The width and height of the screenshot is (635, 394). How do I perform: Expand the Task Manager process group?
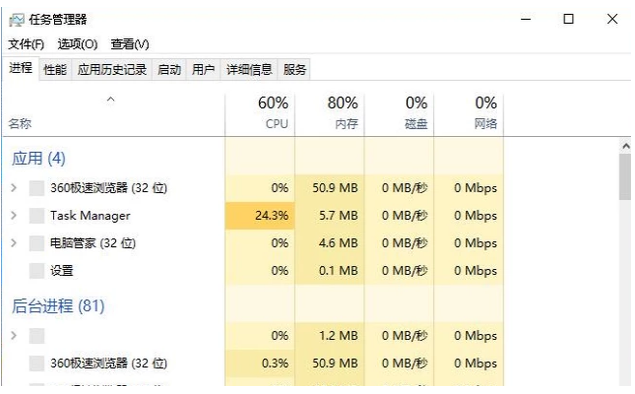click(14, 215)
